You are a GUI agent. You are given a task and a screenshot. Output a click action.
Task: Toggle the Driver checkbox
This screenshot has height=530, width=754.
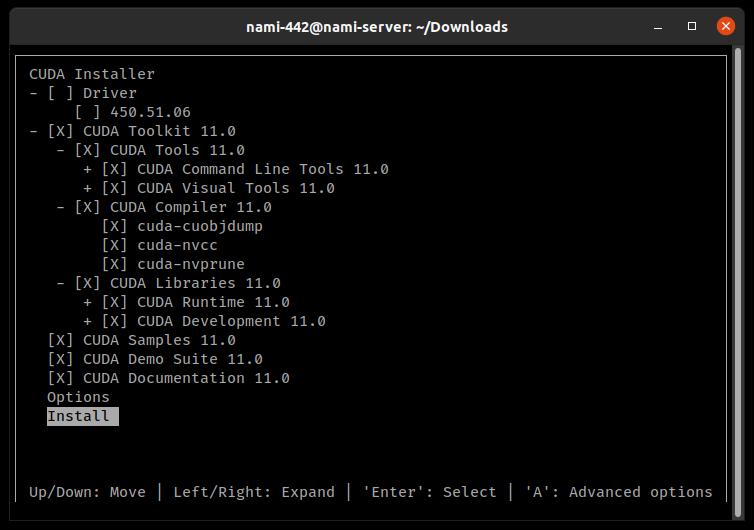[x=60, y=93]
